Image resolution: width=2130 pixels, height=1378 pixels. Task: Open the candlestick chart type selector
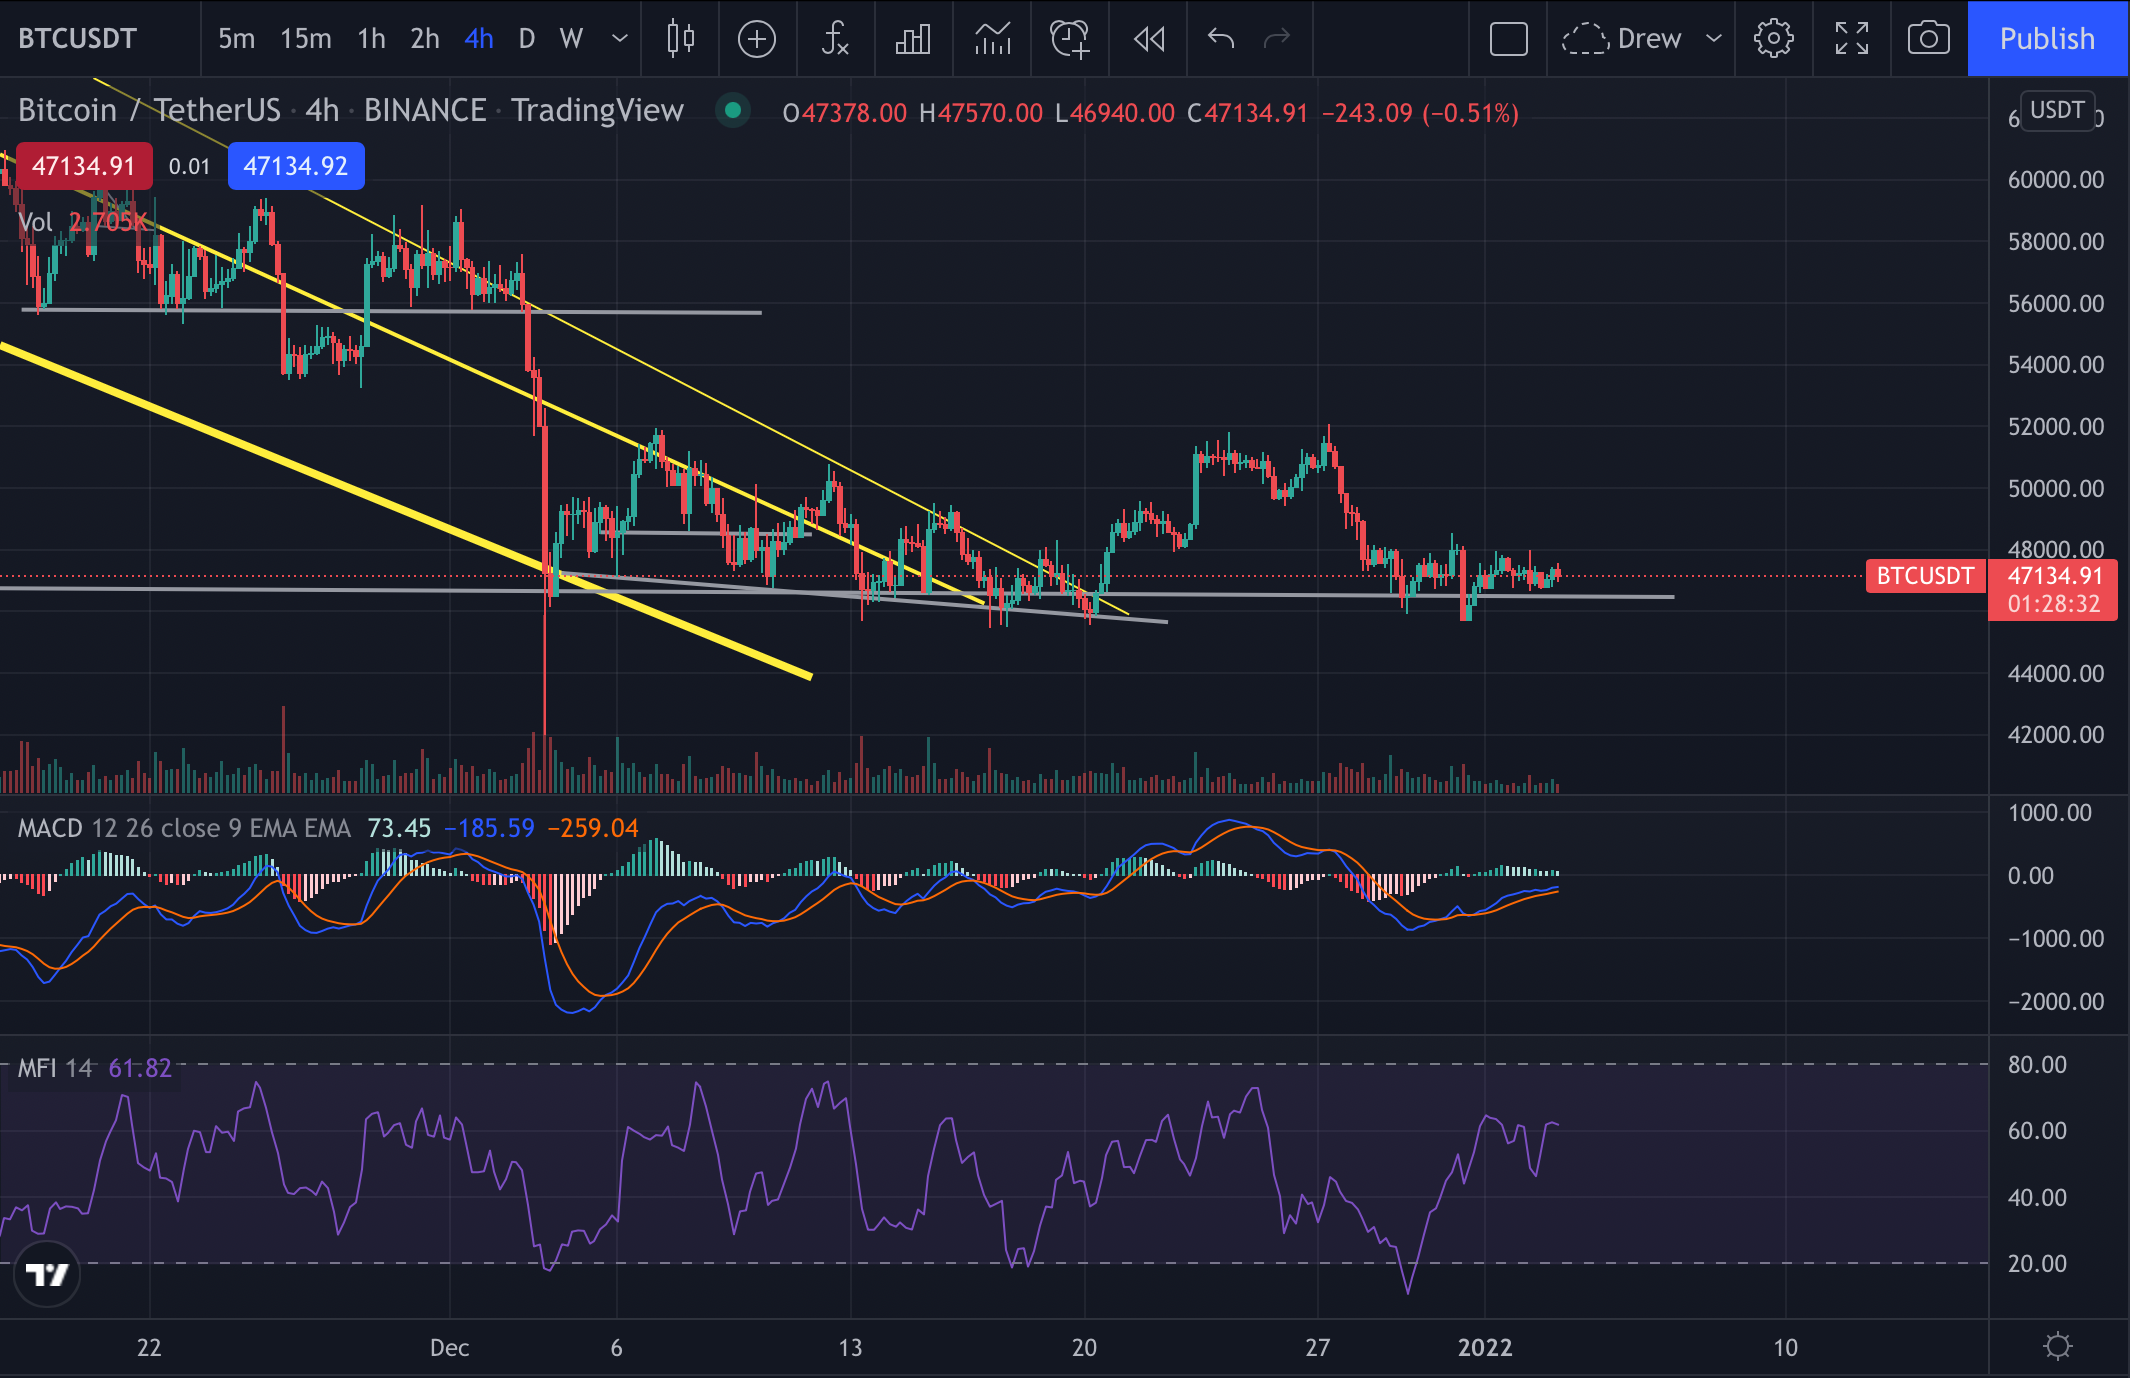coord(680,38)
